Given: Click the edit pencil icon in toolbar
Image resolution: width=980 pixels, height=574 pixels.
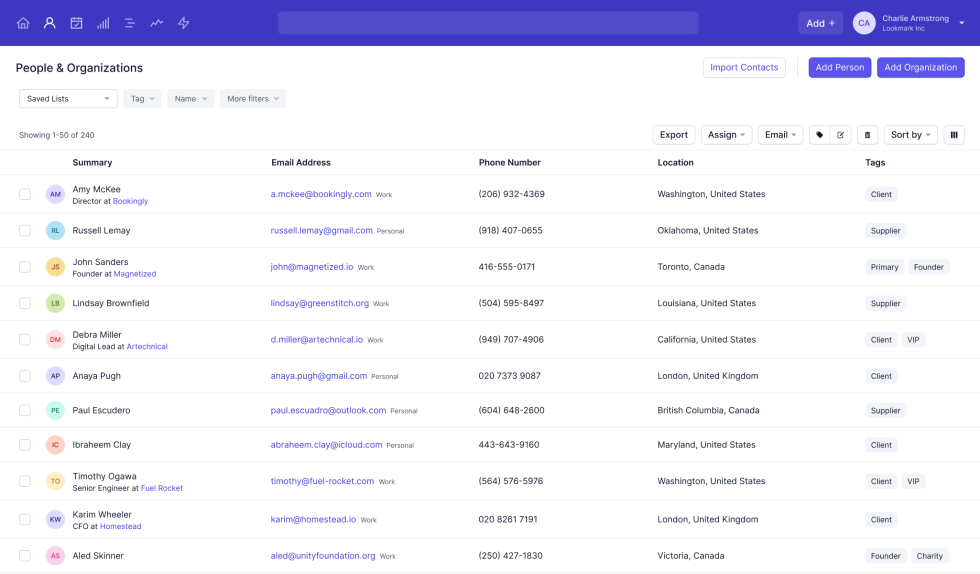Looking at the screenshot, I should point(841,135).
